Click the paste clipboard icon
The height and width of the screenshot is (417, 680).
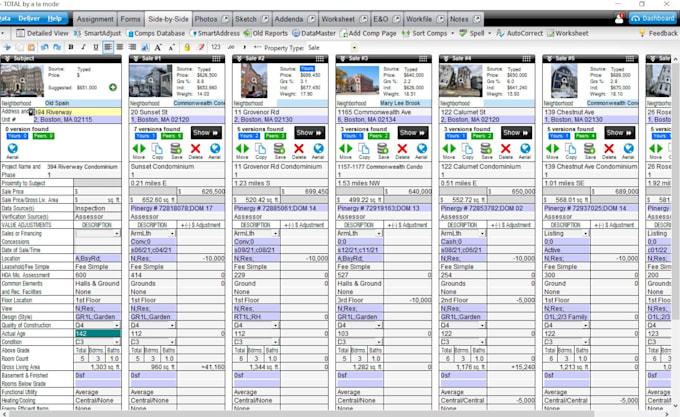(31, 47)
